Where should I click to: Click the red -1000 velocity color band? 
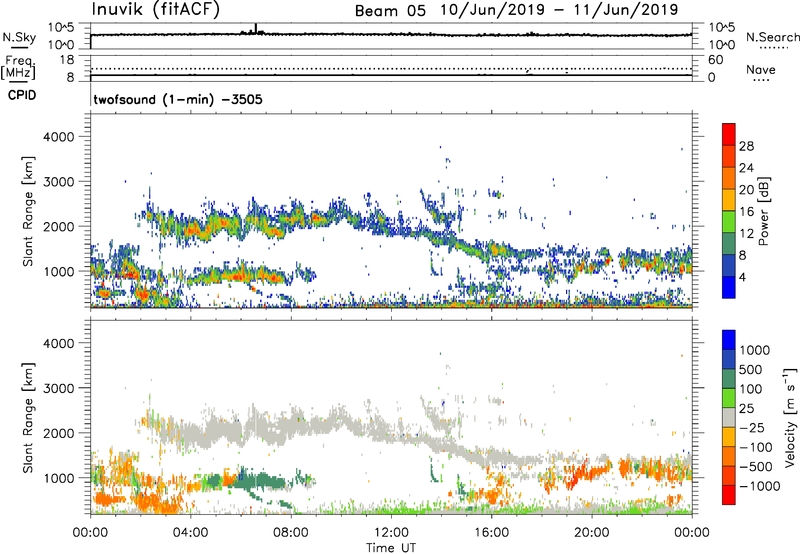[729, 495]
